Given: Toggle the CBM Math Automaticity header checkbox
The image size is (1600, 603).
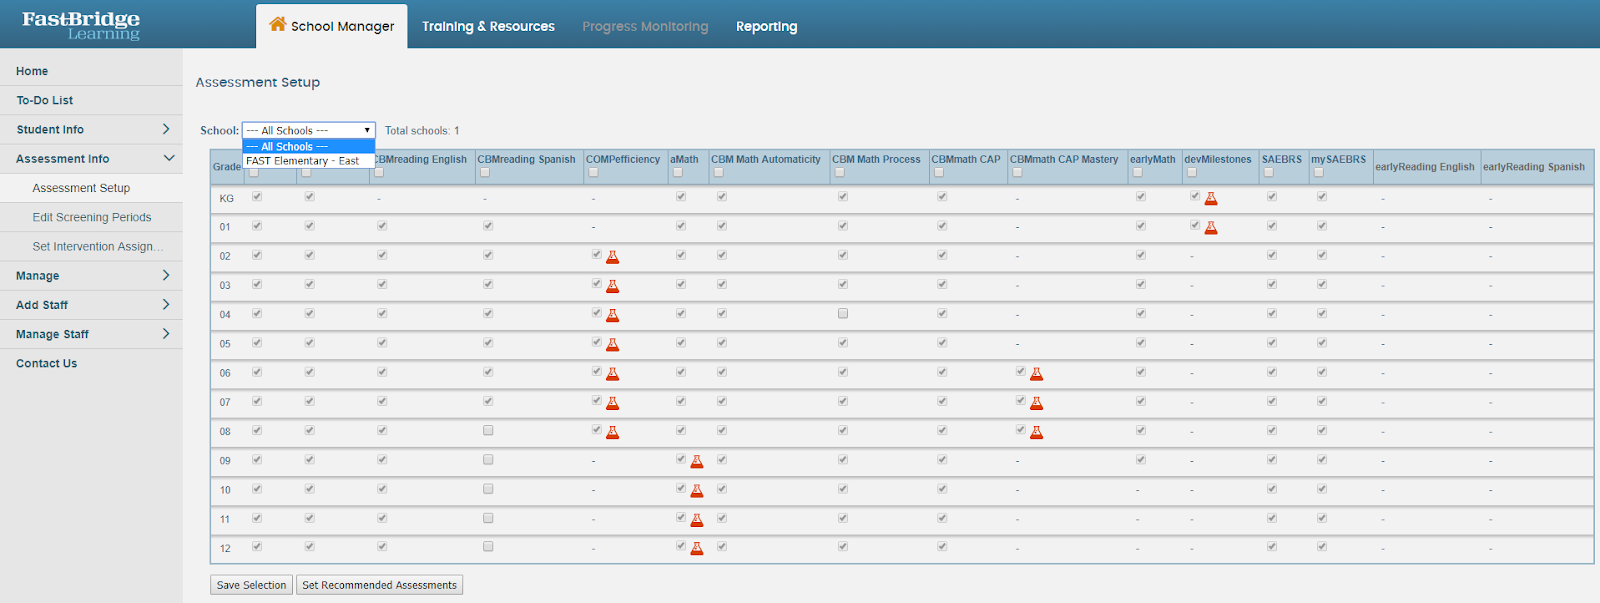Looking at the screenshot, I should click(718, 172).
